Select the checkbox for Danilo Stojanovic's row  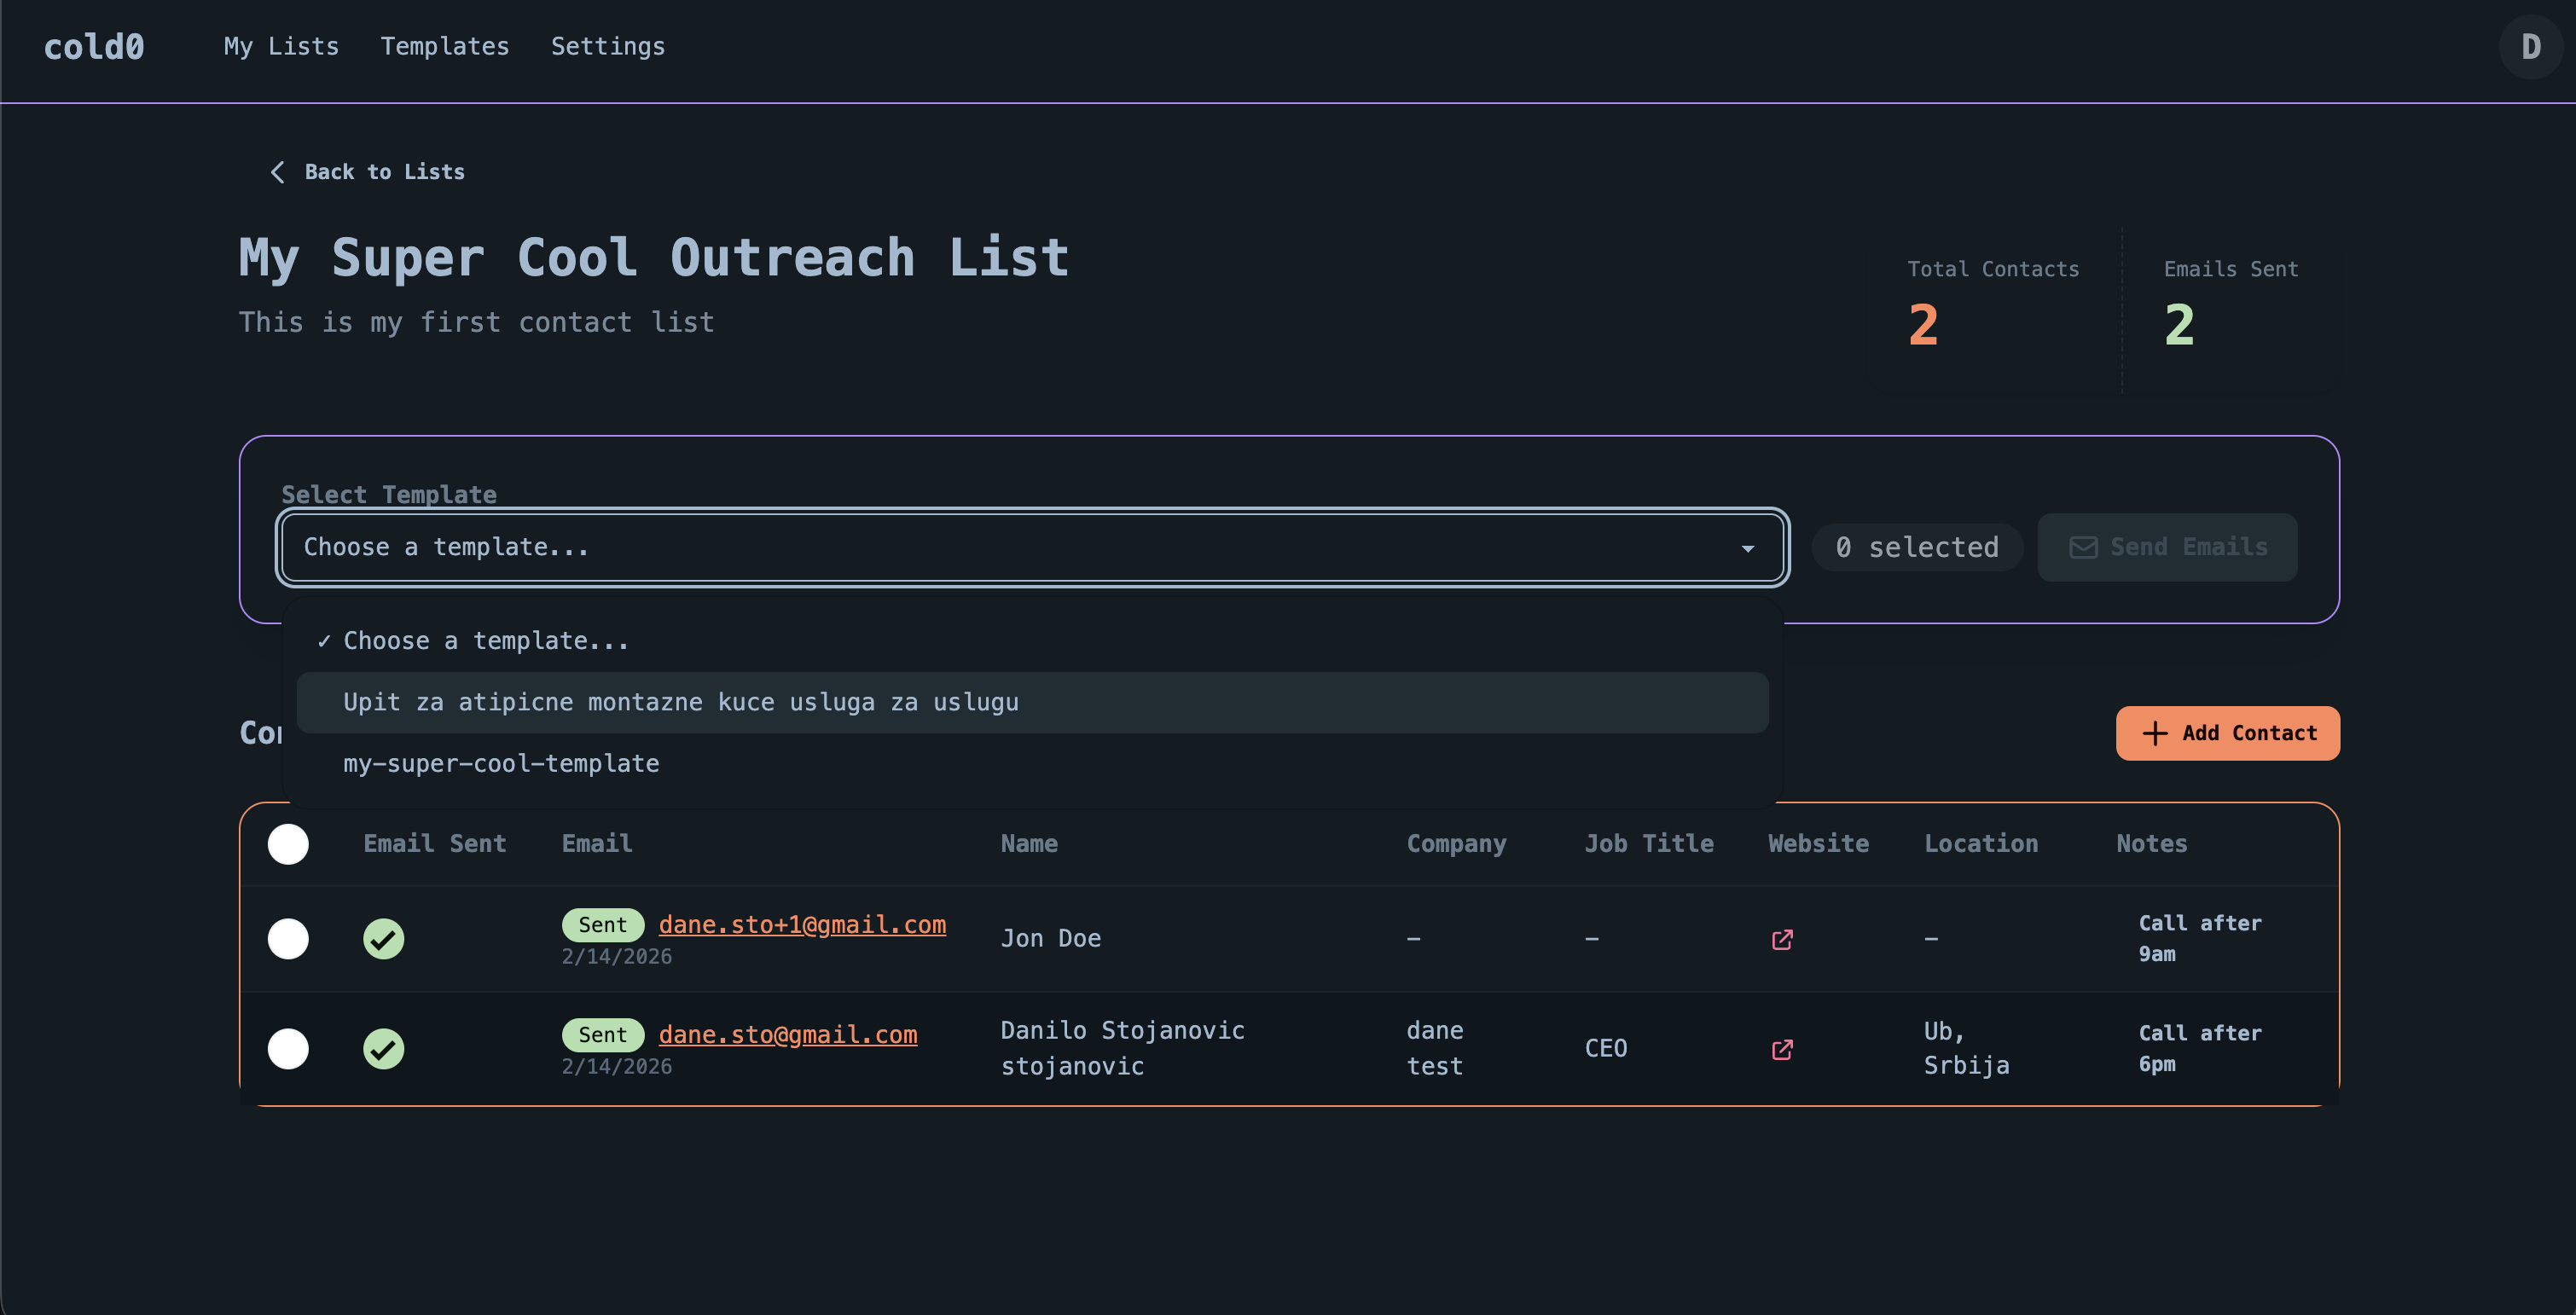click(288, 1049)
